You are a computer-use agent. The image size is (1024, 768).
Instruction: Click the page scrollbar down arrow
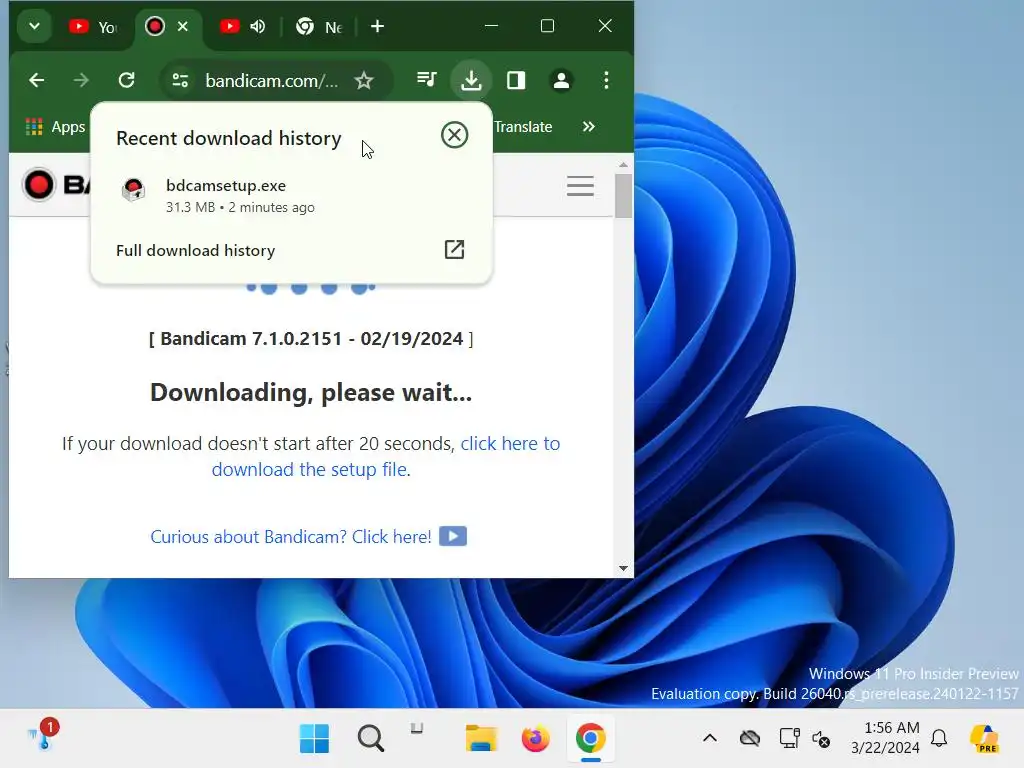coord(623,568)
